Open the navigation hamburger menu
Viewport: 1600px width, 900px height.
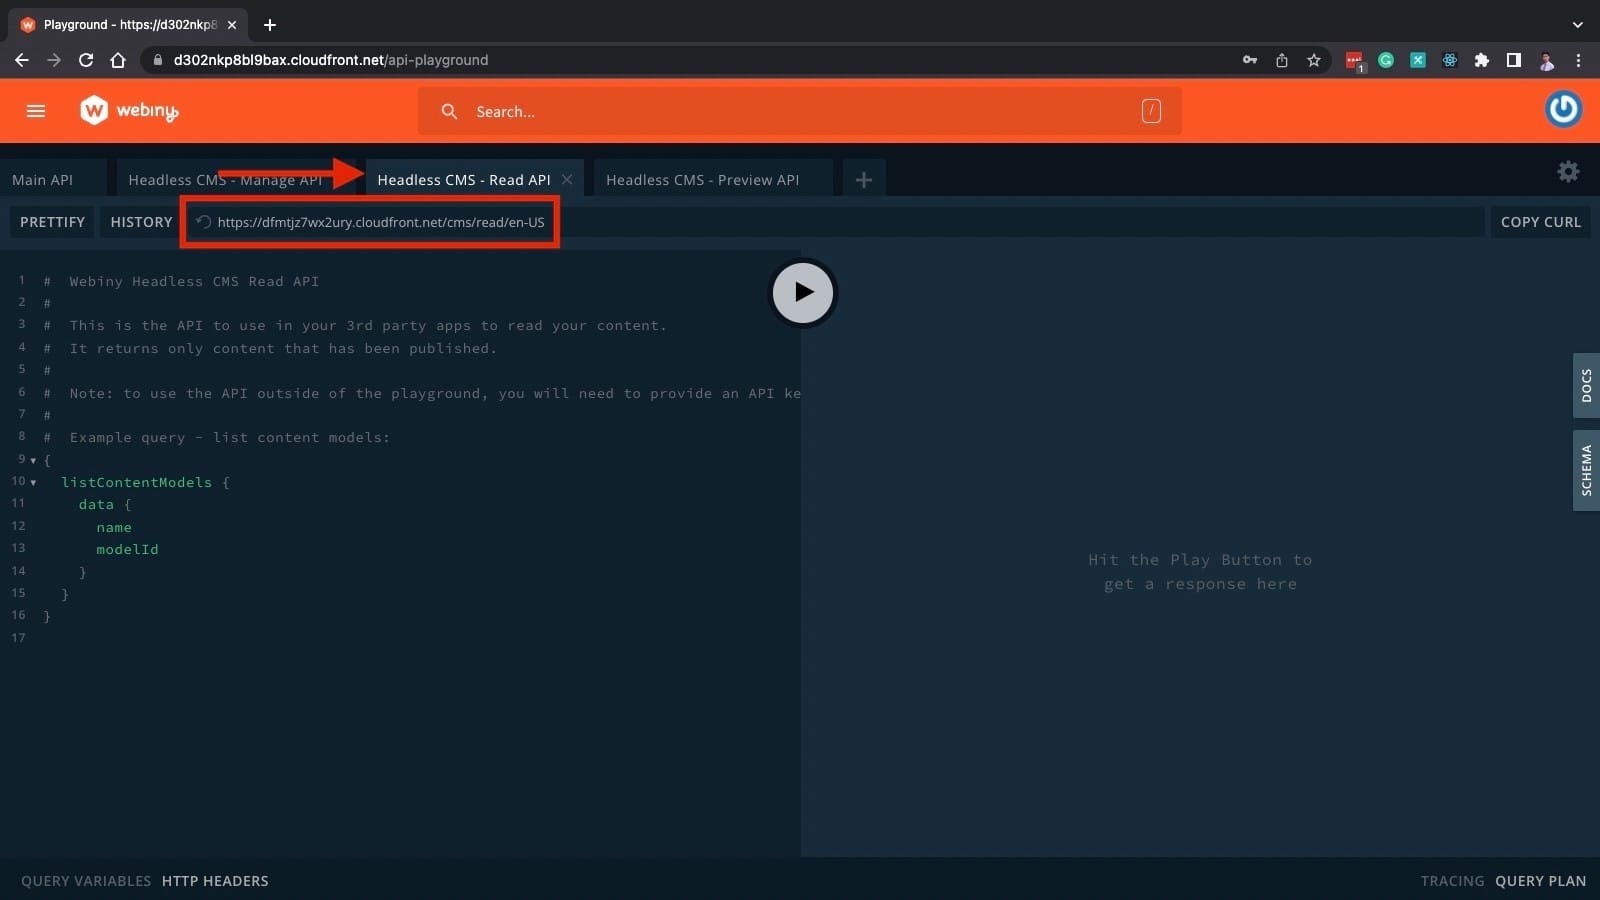(35, 111)
